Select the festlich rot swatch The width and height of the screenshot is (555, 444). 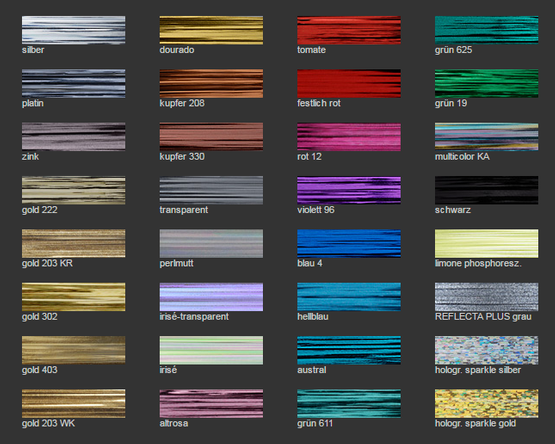pyautogui.click(x=349, y=84)
